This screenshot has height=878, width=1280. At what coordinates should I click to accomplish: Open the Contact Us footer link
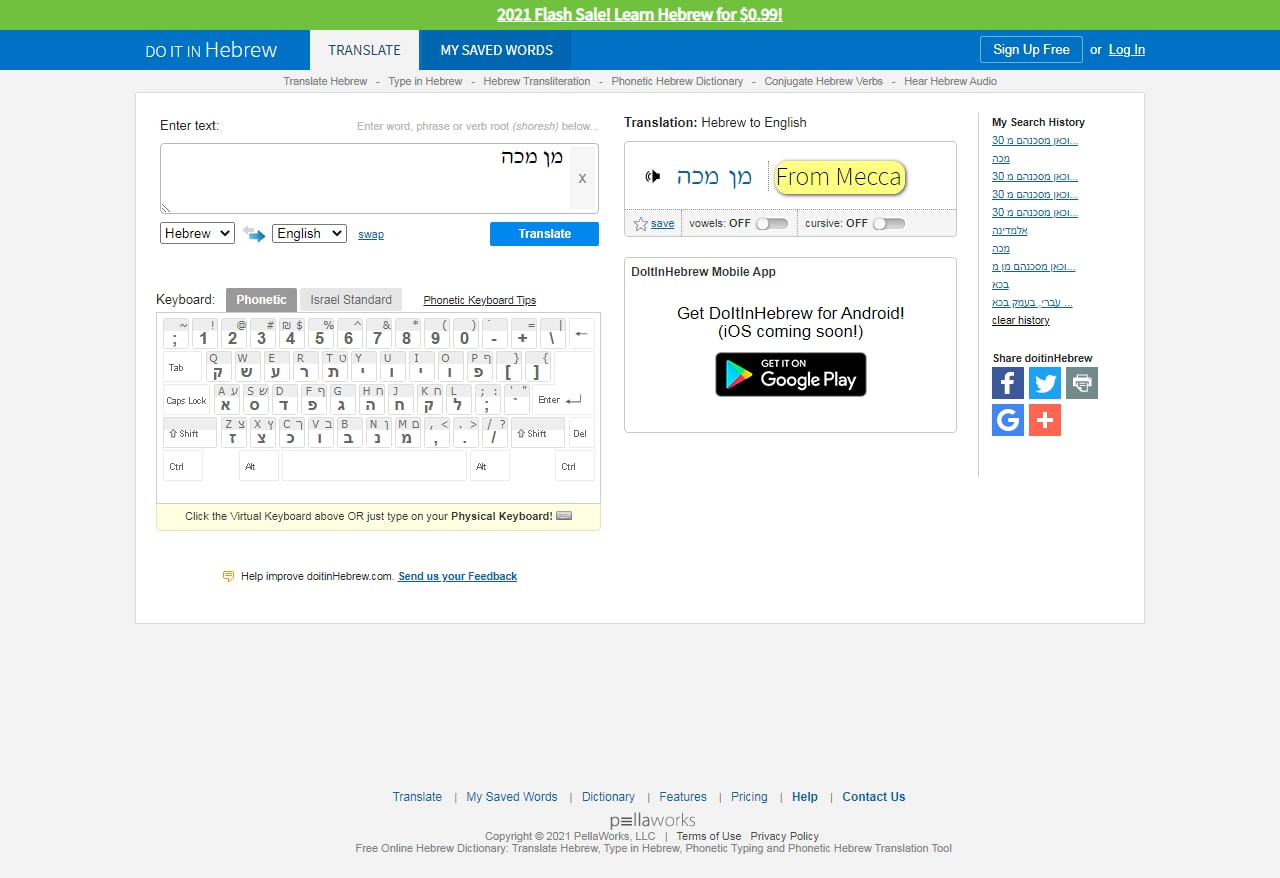click(x=874, y=797)
